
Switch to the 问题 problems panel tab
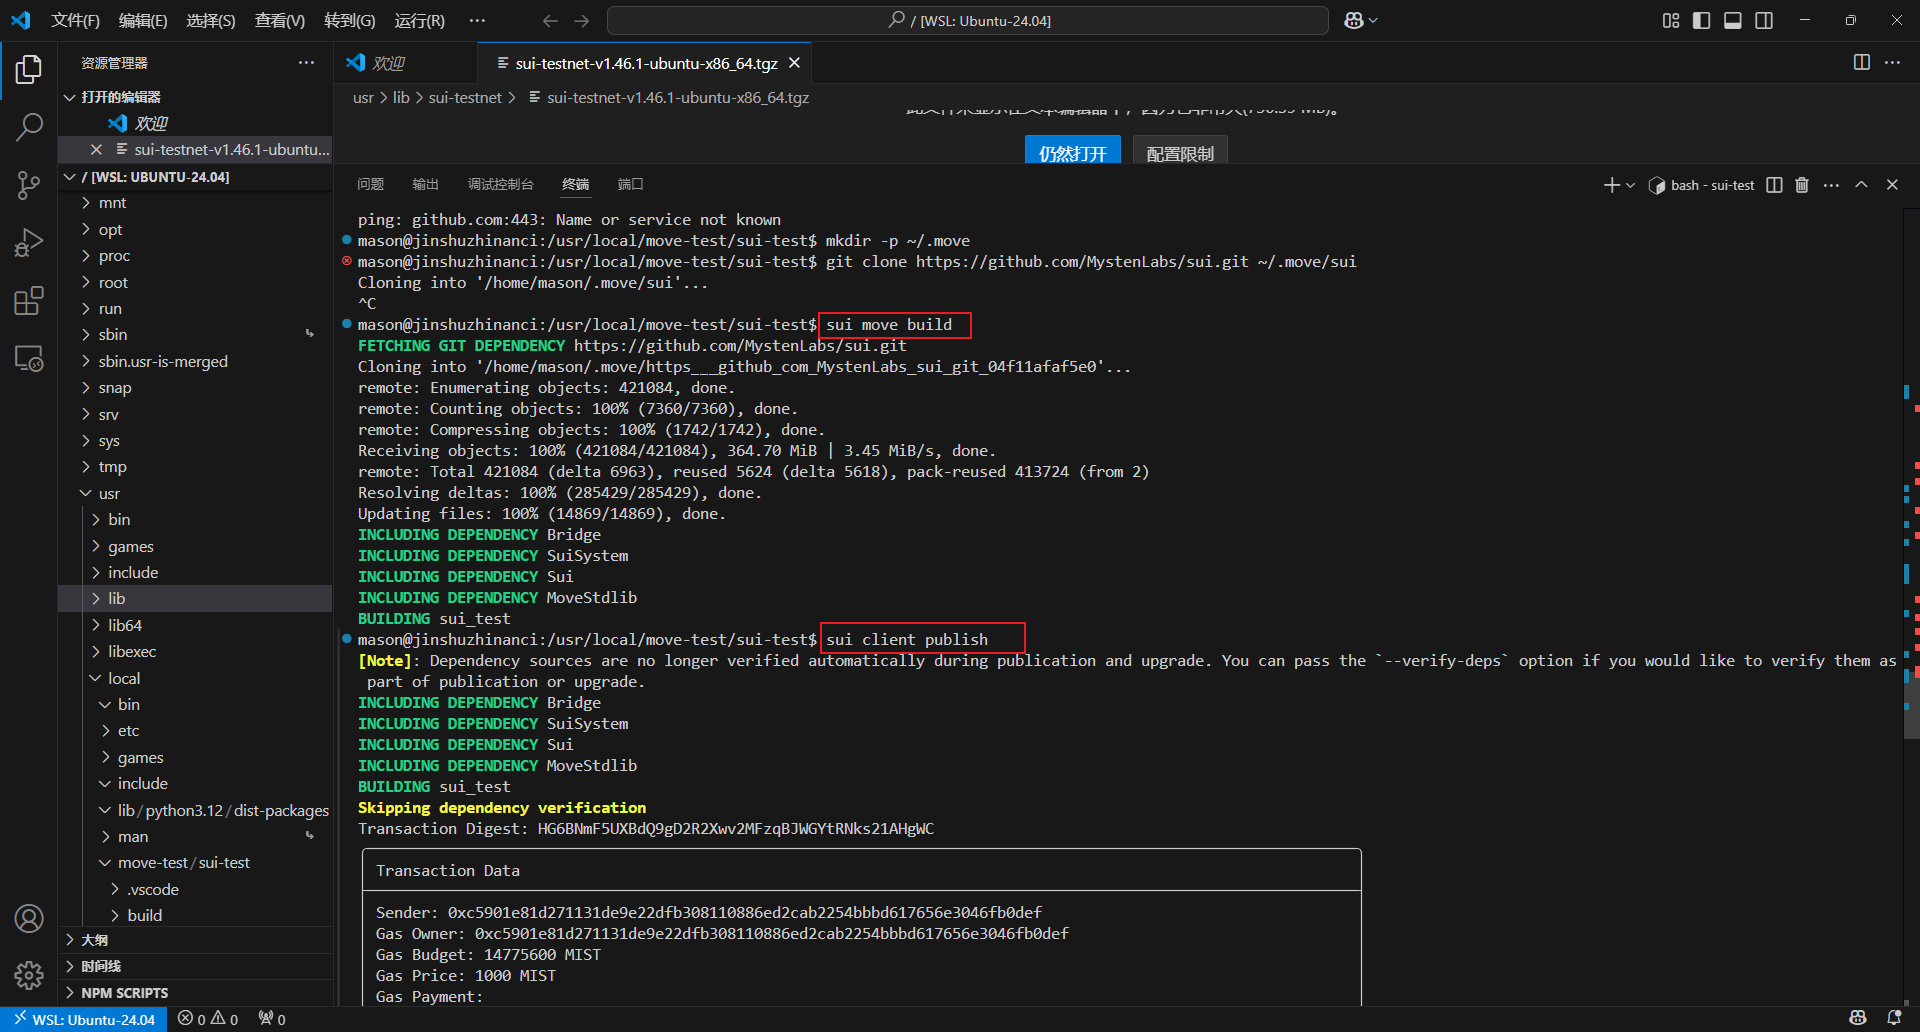click(370, 184)
